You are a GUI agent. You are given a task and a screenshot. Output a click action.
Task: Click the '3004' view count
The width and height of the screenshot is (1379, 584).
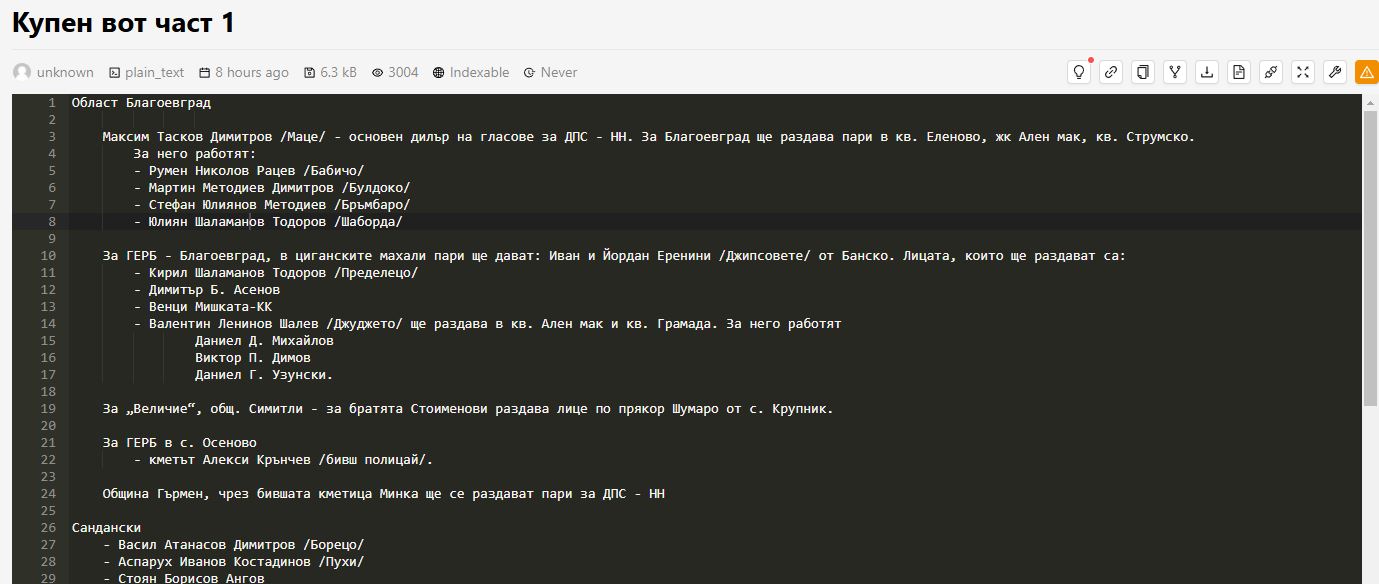(403, 72)
